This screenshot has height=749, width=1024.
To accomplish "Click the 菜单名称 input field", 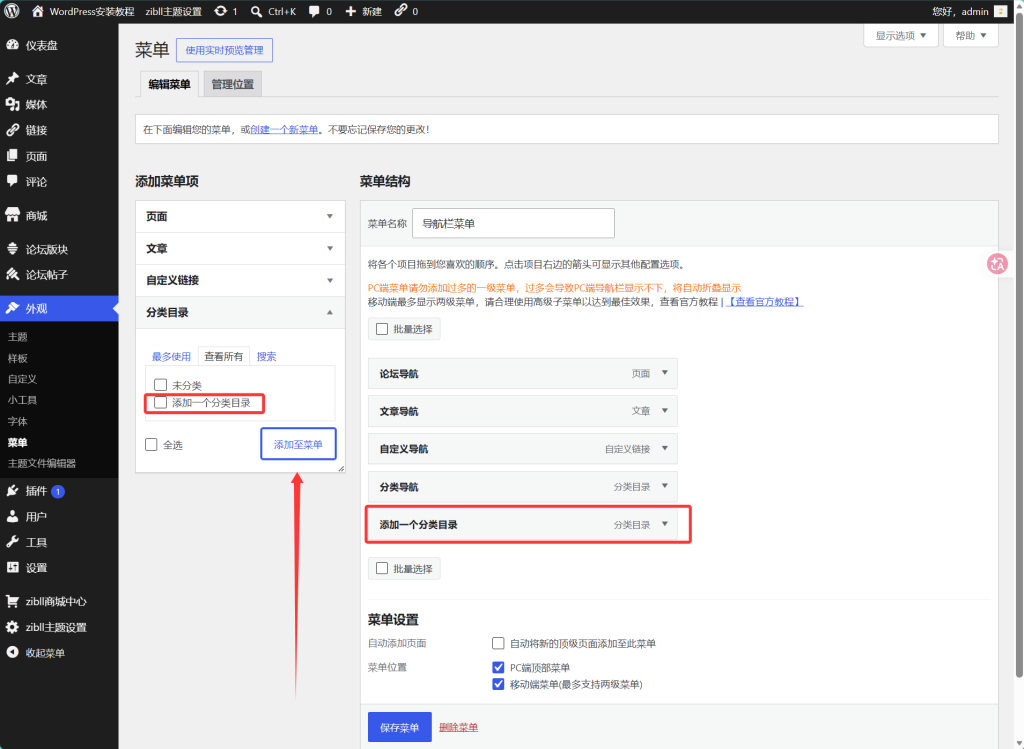I will pos(513,223).
